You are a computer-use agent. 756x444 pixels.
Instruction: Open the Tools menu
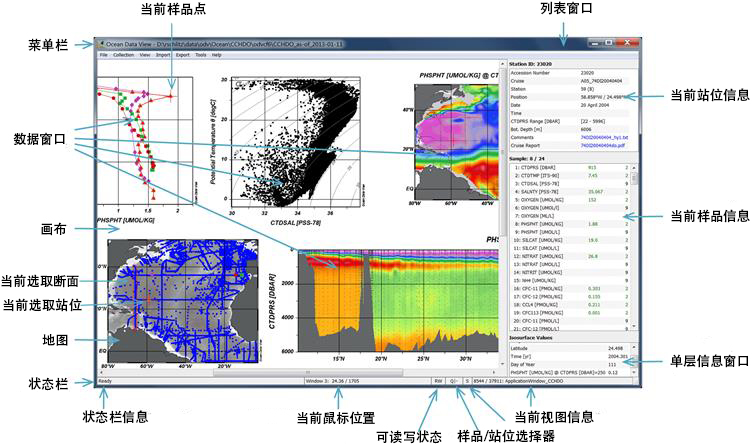(201, 55)
